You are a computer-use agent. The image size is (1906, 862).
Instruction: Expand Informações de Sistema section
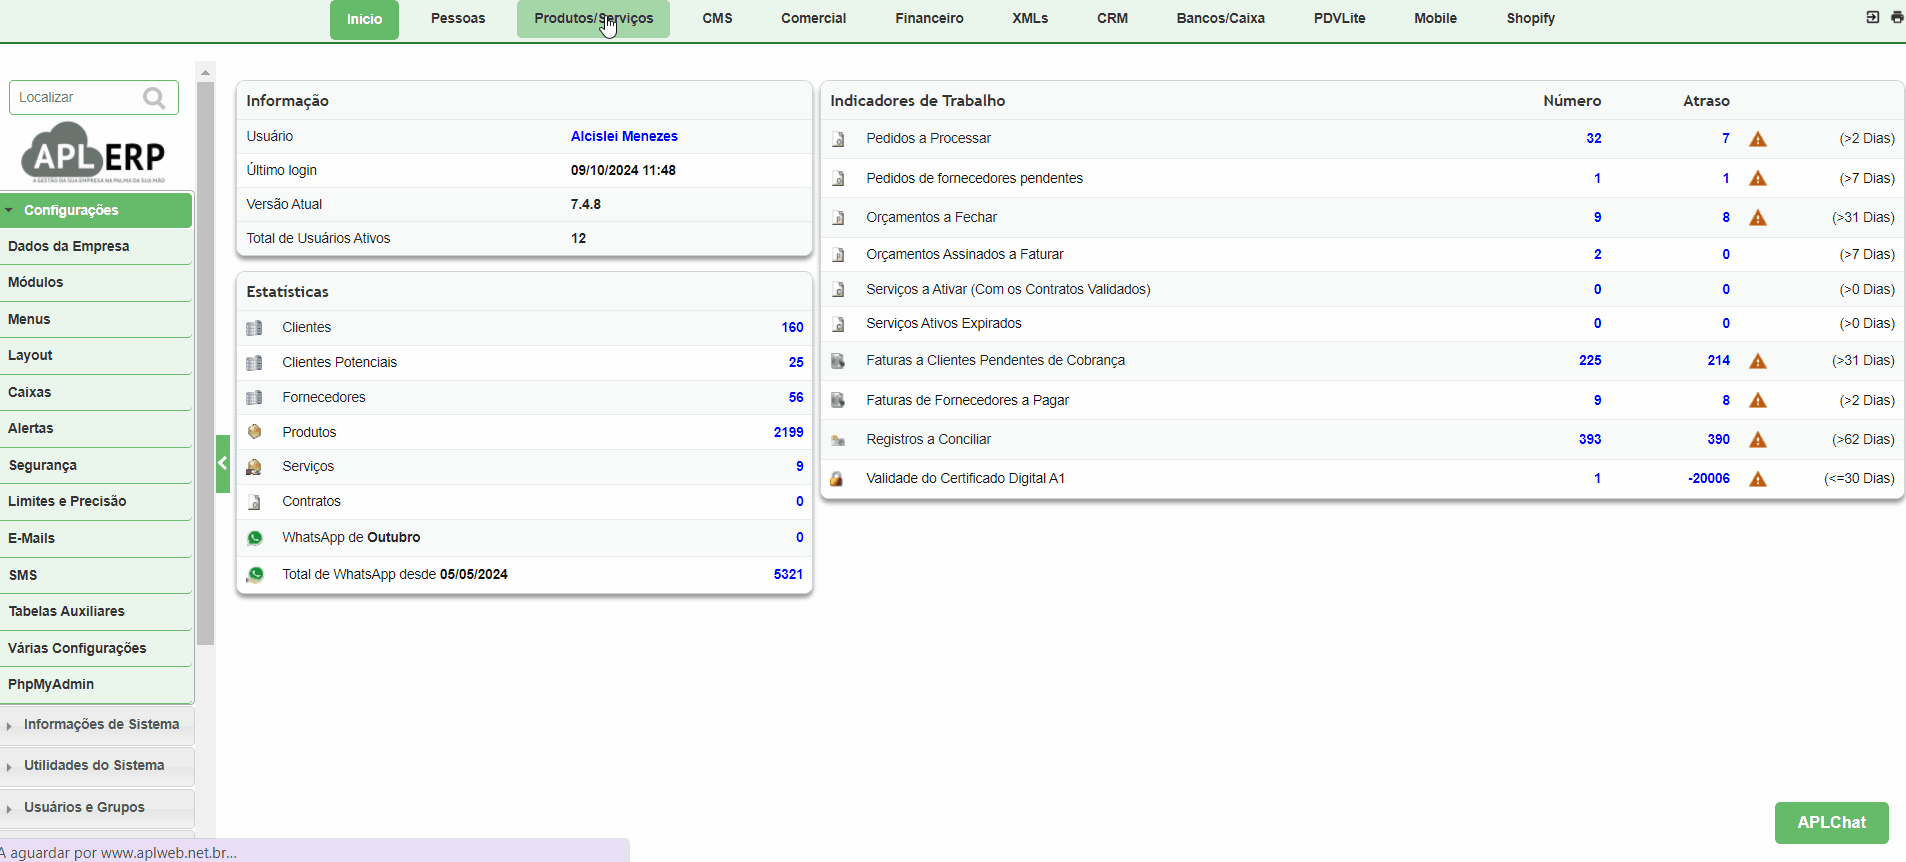tap(97, 725)
